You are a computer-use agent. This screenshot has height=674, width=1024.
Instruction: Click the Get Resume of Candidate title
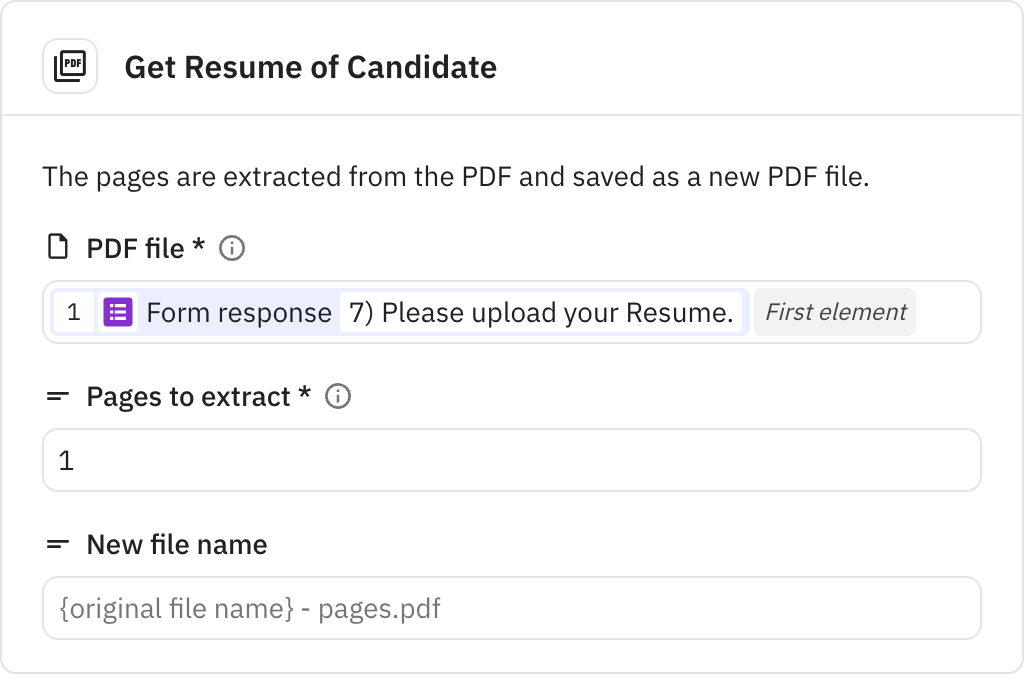(x=310, y=67)
